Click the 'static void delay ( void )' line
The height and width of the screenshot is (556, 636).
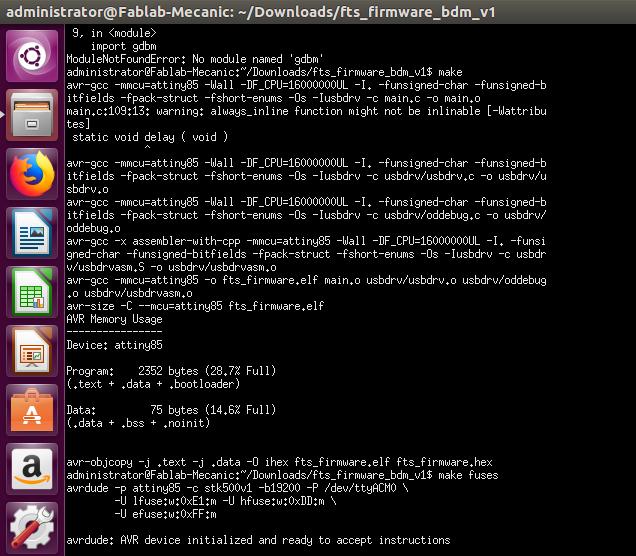point(150,137)
